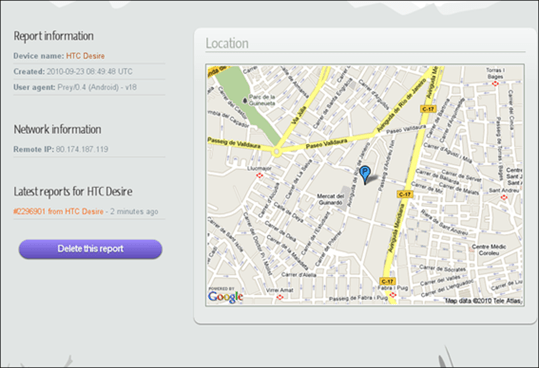The width and height of the screenshot is (539, 368).
Task: Click the Llucmajor metro station icon
Action: (x=260, y=176)
